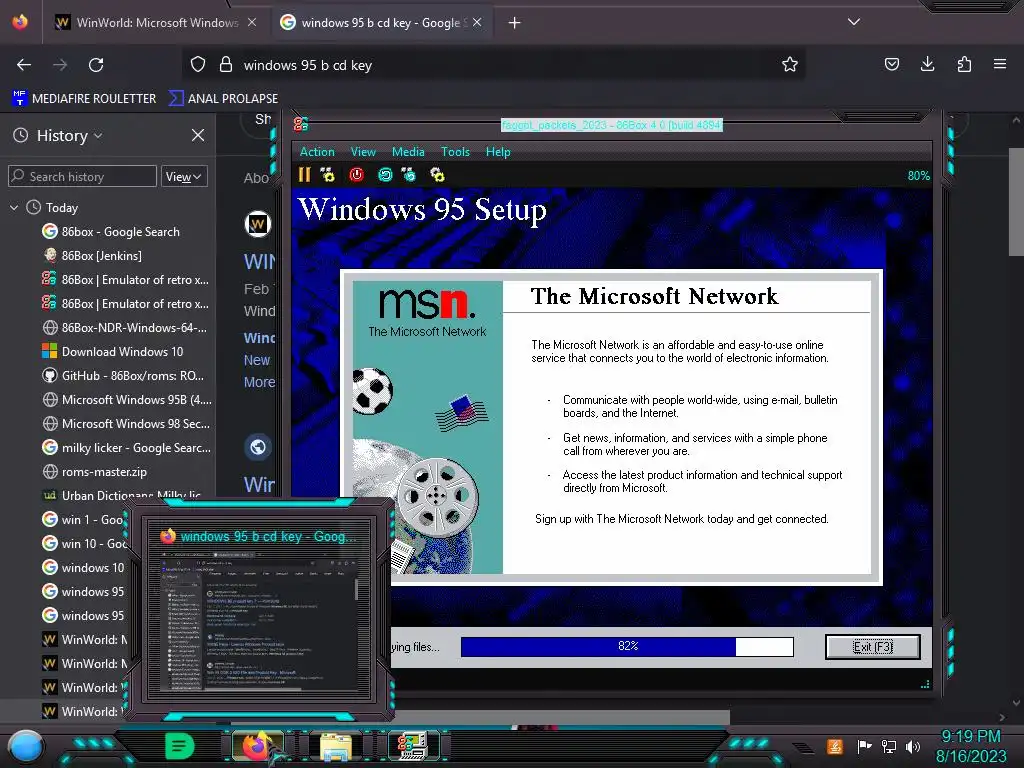Click the Search history field

coord(82,176)
